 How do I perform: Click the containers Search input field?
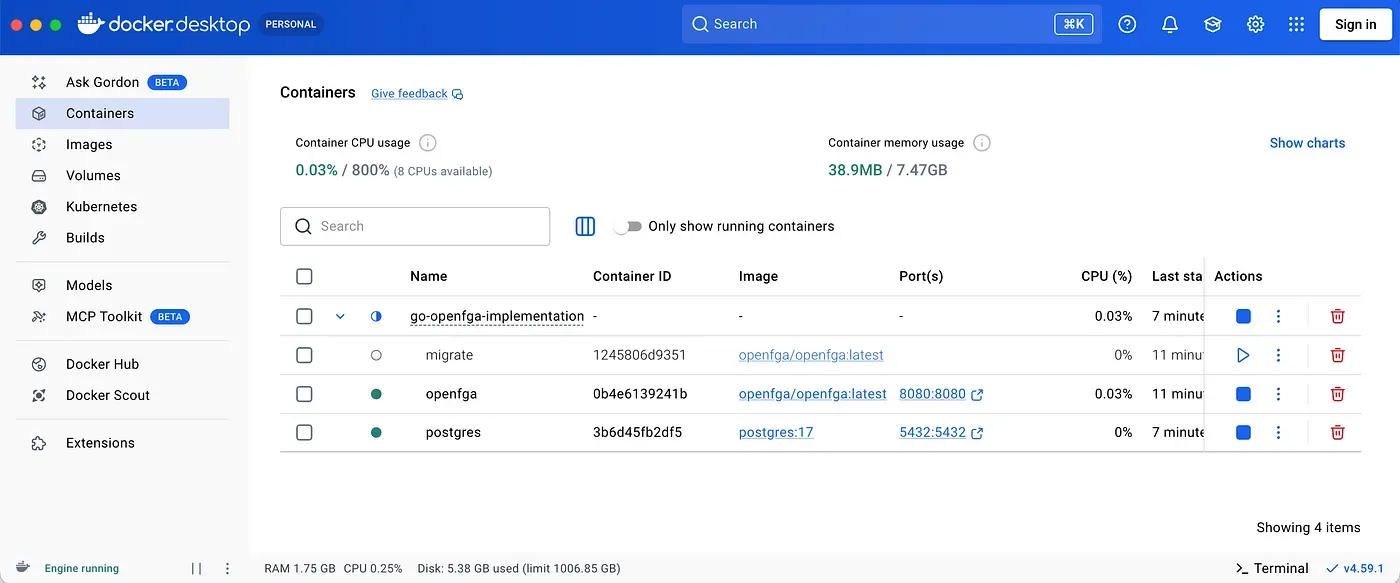(415, 226)
